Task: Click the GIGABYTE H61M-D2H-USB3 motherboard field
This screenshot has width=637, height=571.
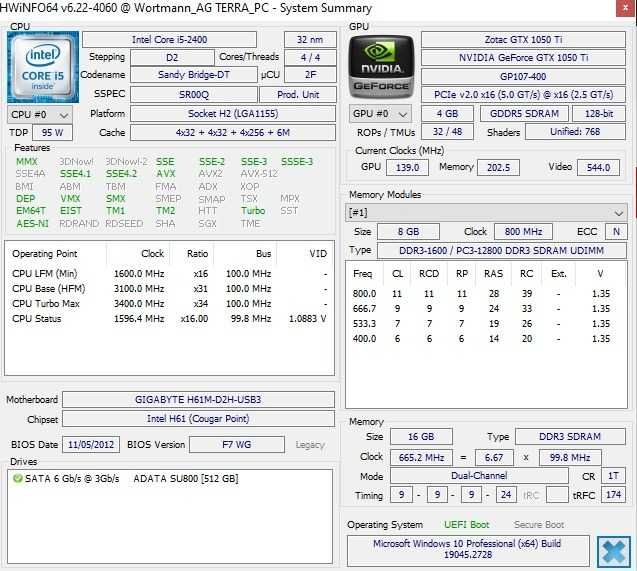Action: (x=198, y=400)
